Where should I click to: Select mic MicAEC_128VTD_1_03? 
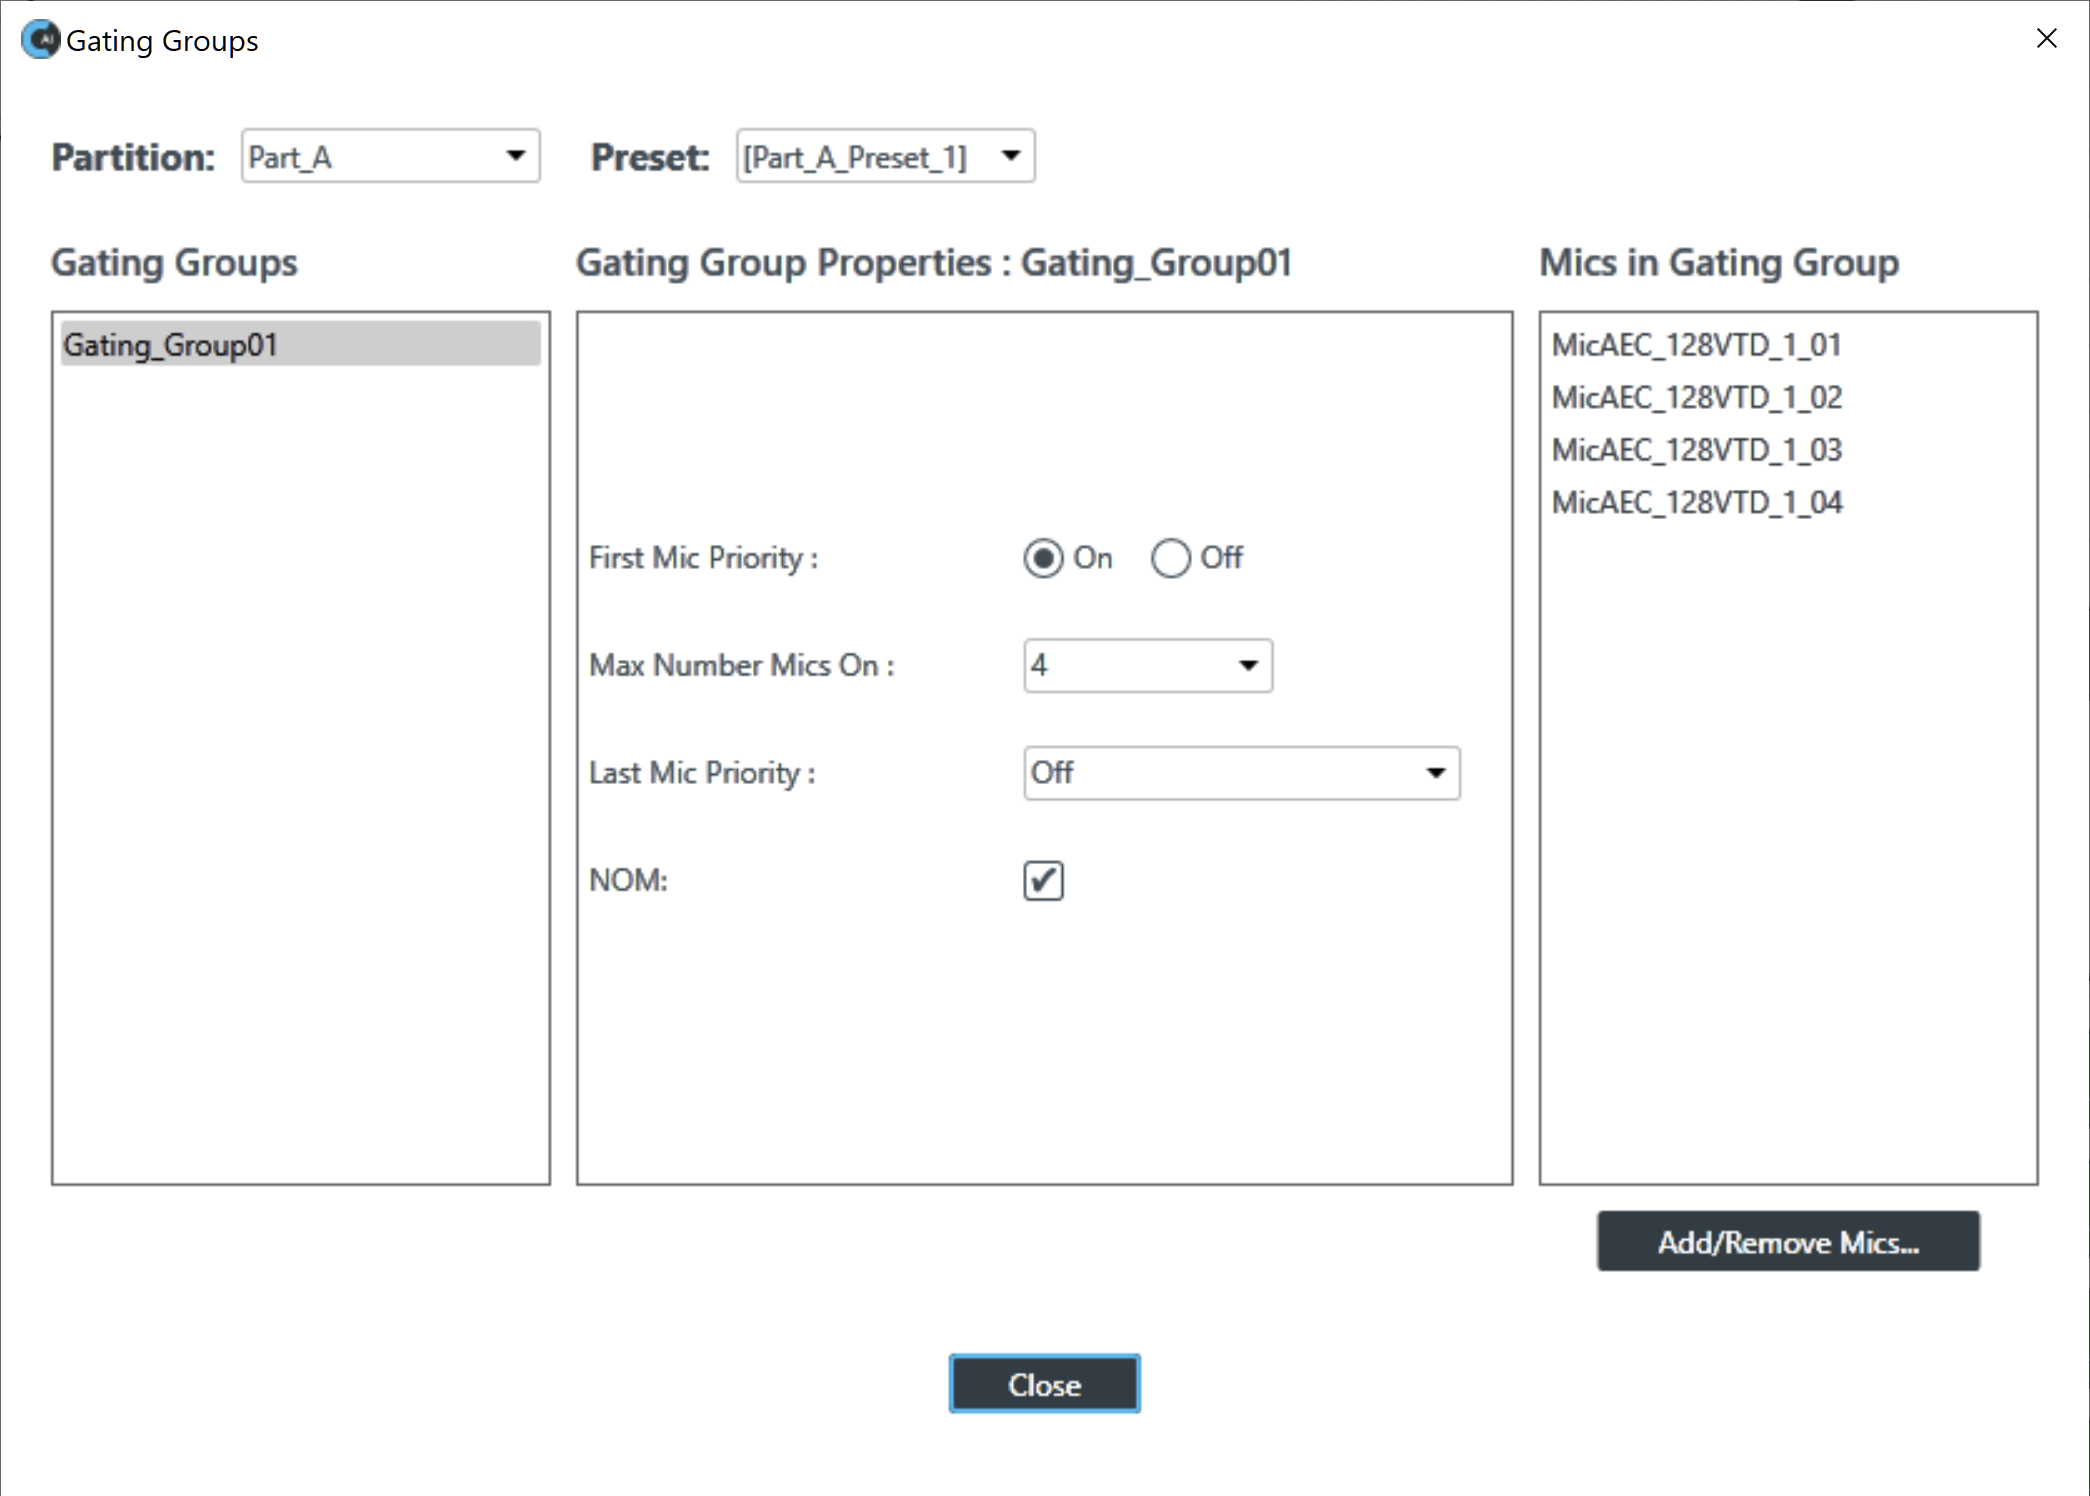[1697, 449]
